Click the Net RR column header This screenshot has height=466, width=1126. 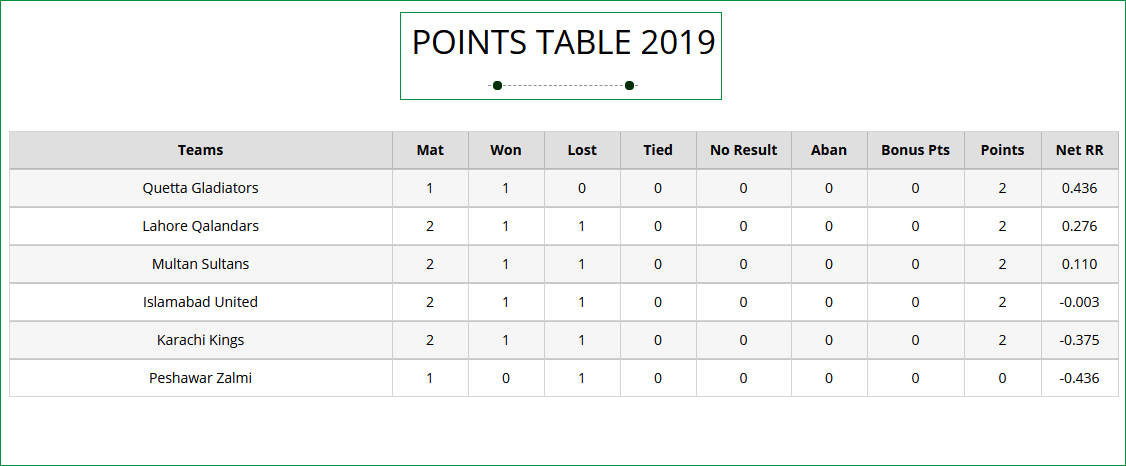pos(1080,150)
